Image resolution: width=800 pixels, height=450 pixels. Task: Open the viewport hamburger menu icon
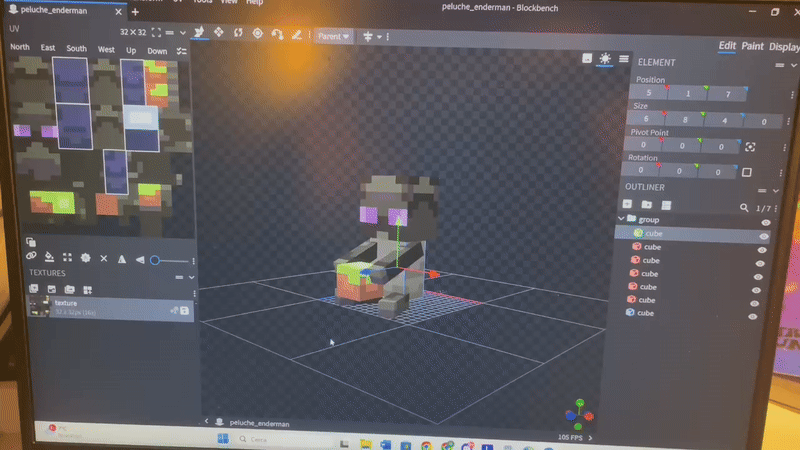pyautogui.click(x=623, y=59)
